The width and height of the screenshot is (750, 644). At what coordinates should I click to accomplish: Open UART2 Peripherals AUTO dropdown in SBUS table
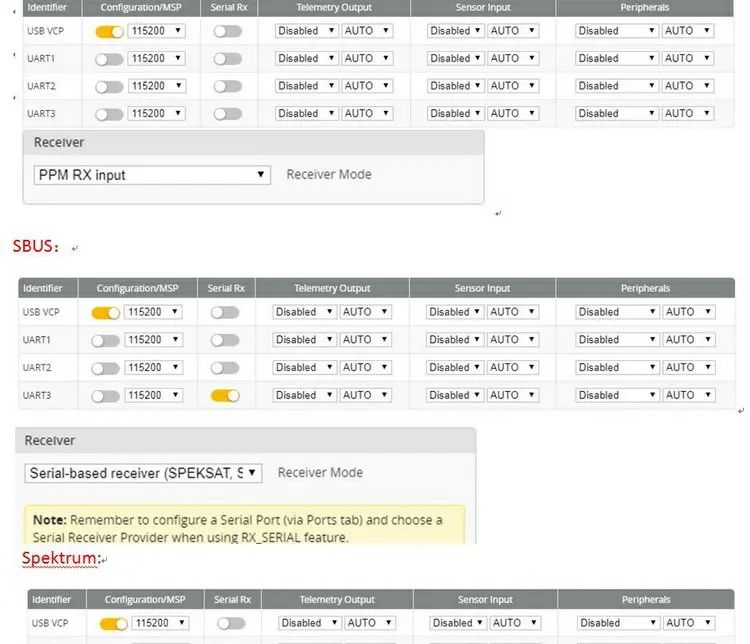click(x=689, y=367)
